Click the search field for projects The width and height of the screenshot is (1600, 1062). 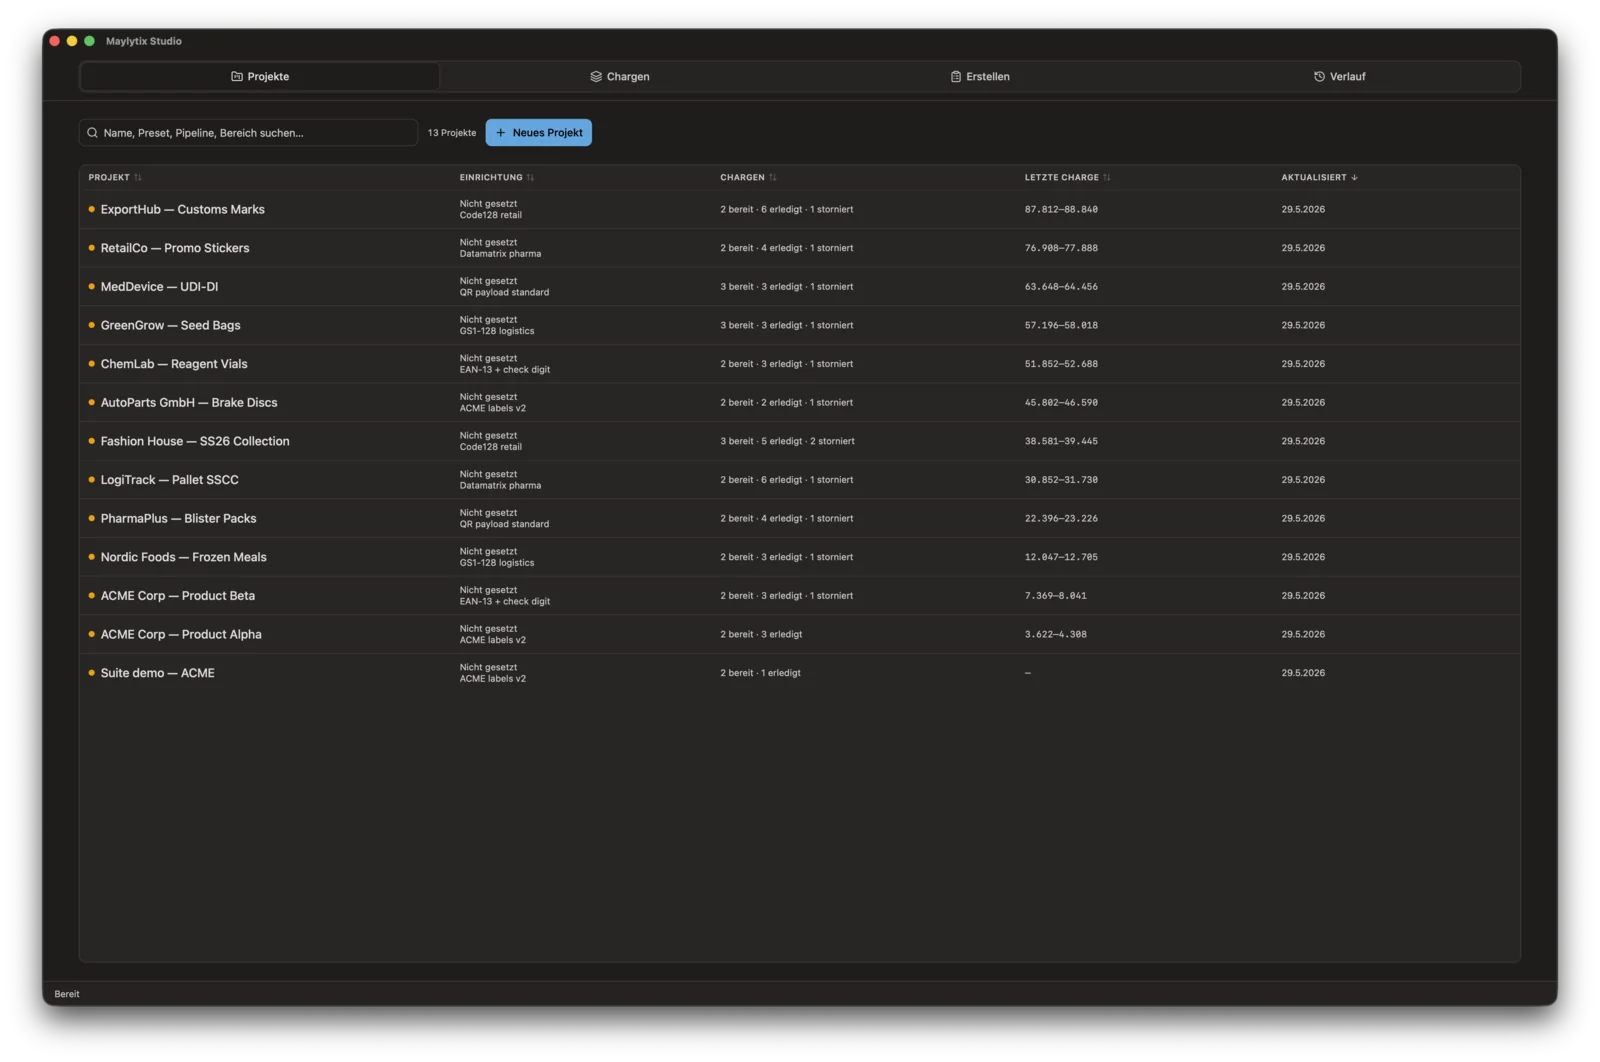click(248, 133)
